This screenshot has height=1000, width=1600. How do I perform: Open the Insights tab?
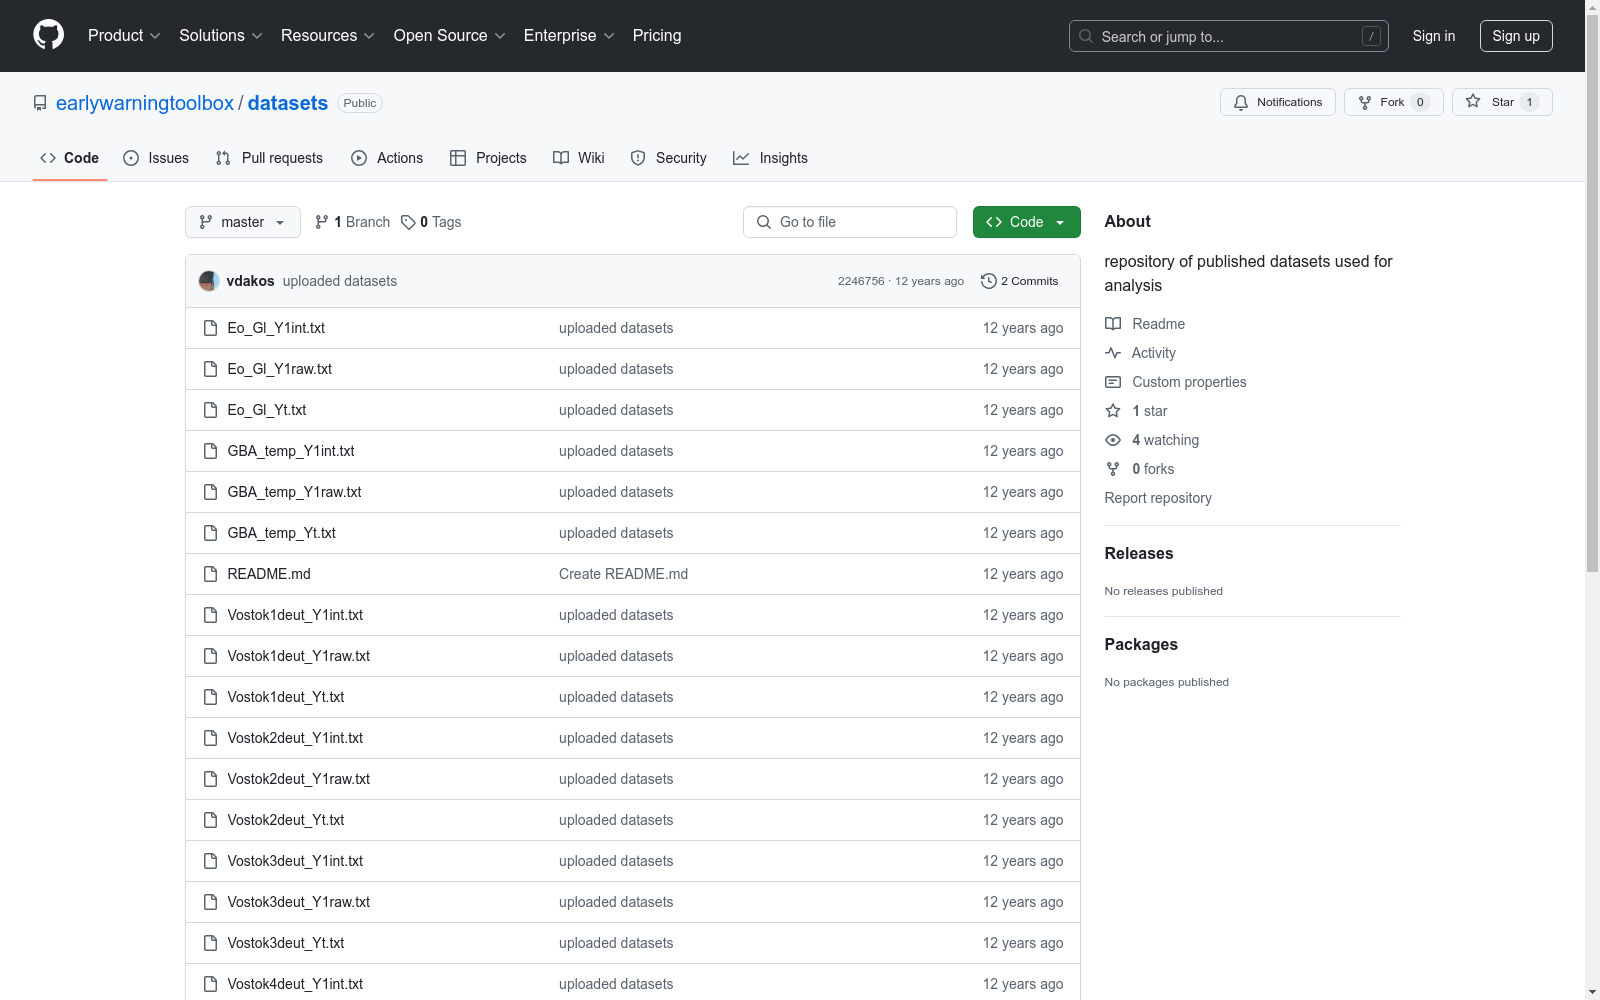tap(770, 158)
